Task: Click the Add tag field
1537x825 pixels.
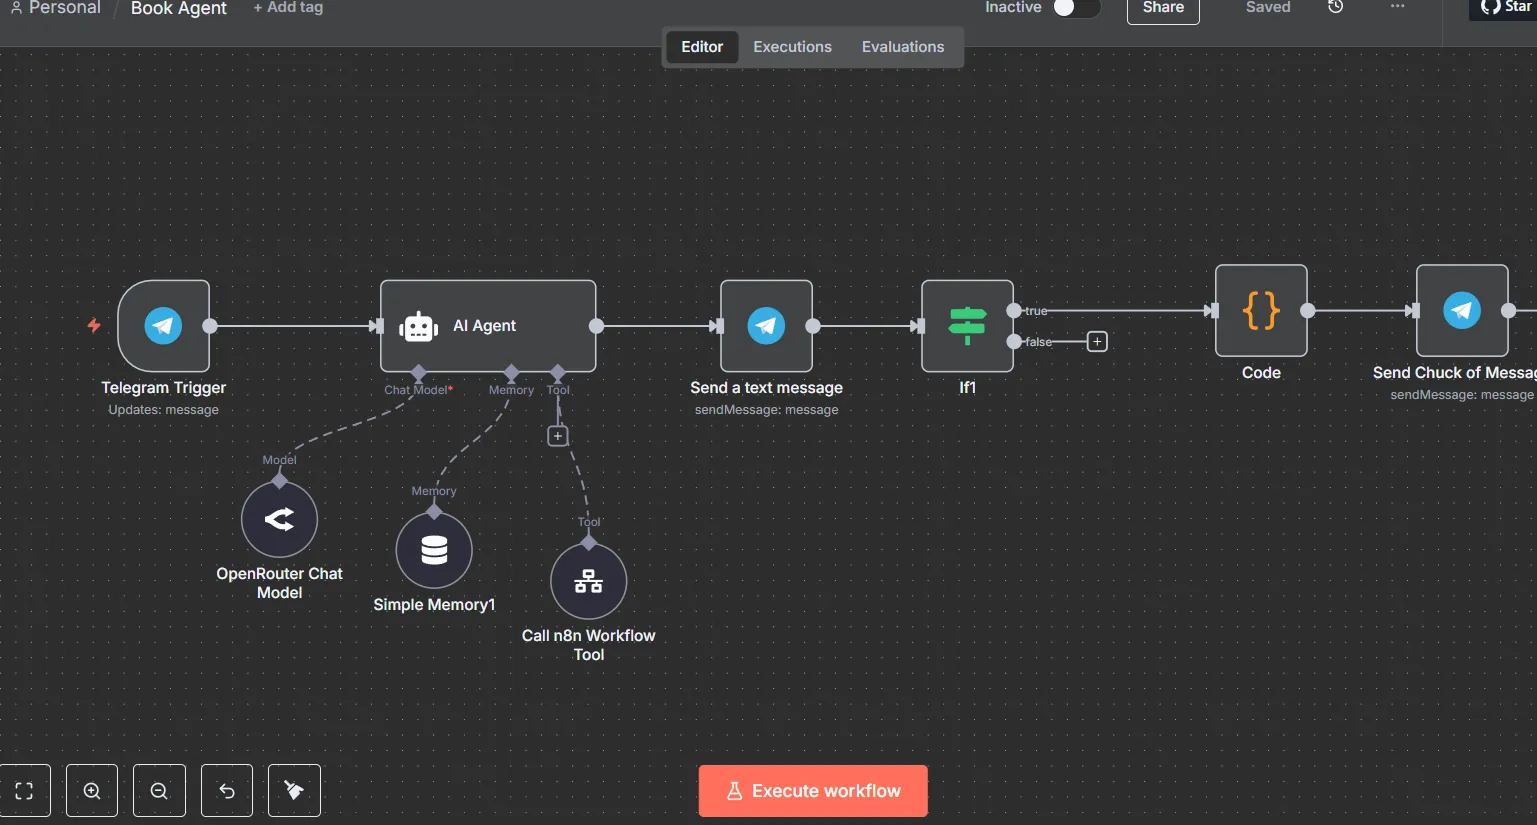Action: [x=288, y=7]
